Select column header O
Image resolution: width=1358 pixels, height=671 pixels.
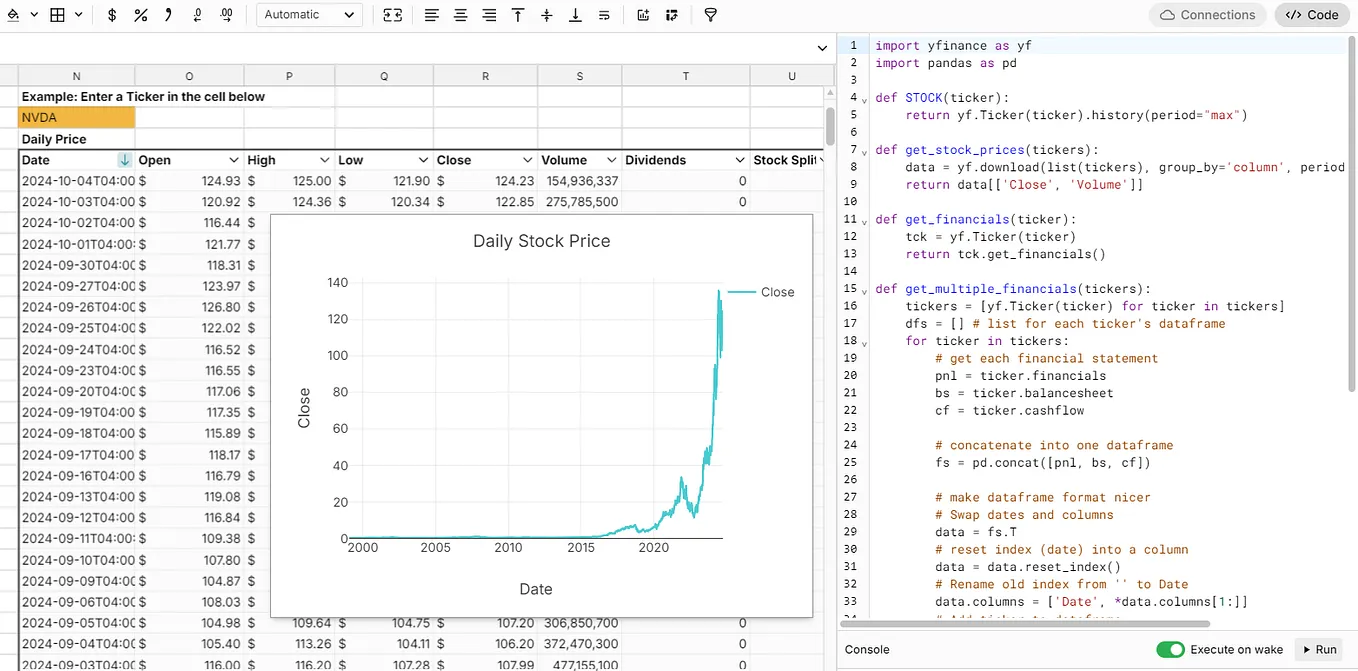click(189, 76)
